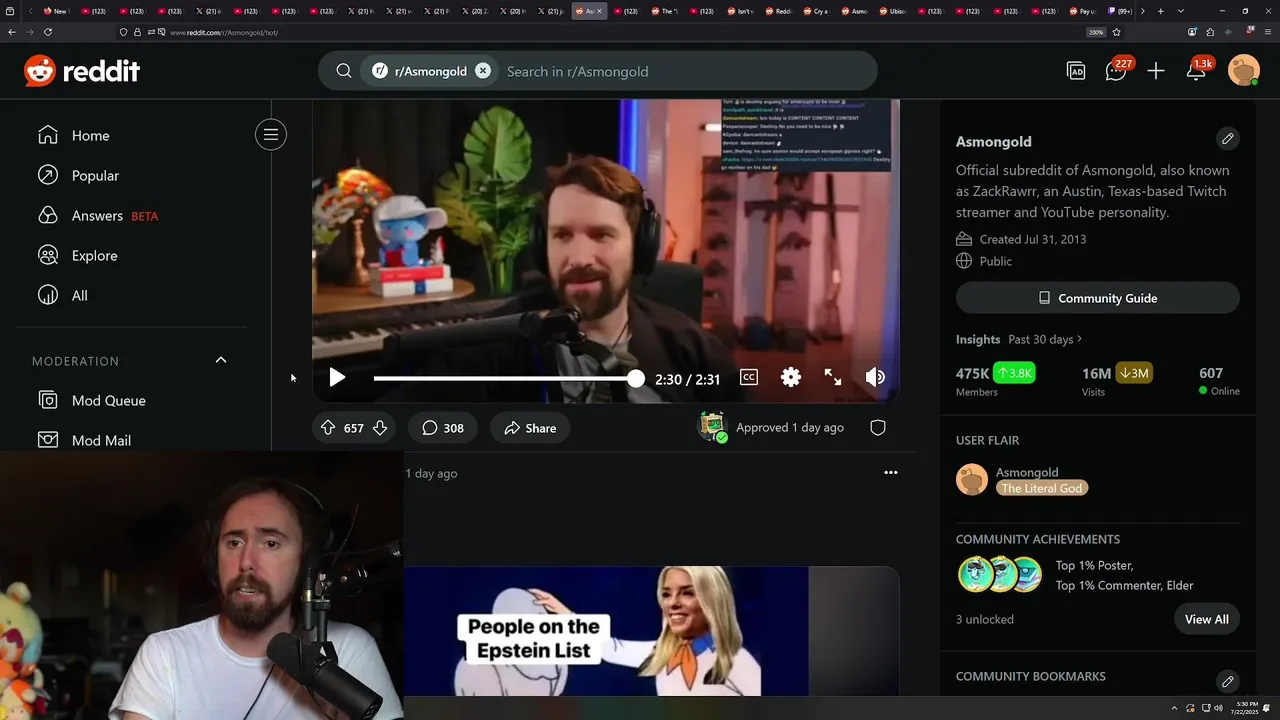
Task: Mute the video volume
Action: click(875, 377)
